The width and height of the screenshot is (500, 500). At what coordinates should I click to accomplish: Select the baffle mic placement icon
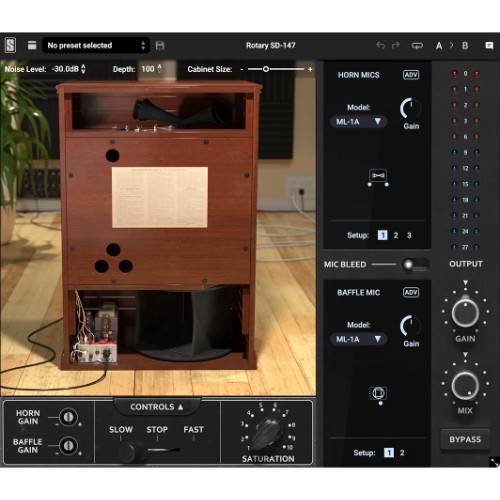[378, 395]
